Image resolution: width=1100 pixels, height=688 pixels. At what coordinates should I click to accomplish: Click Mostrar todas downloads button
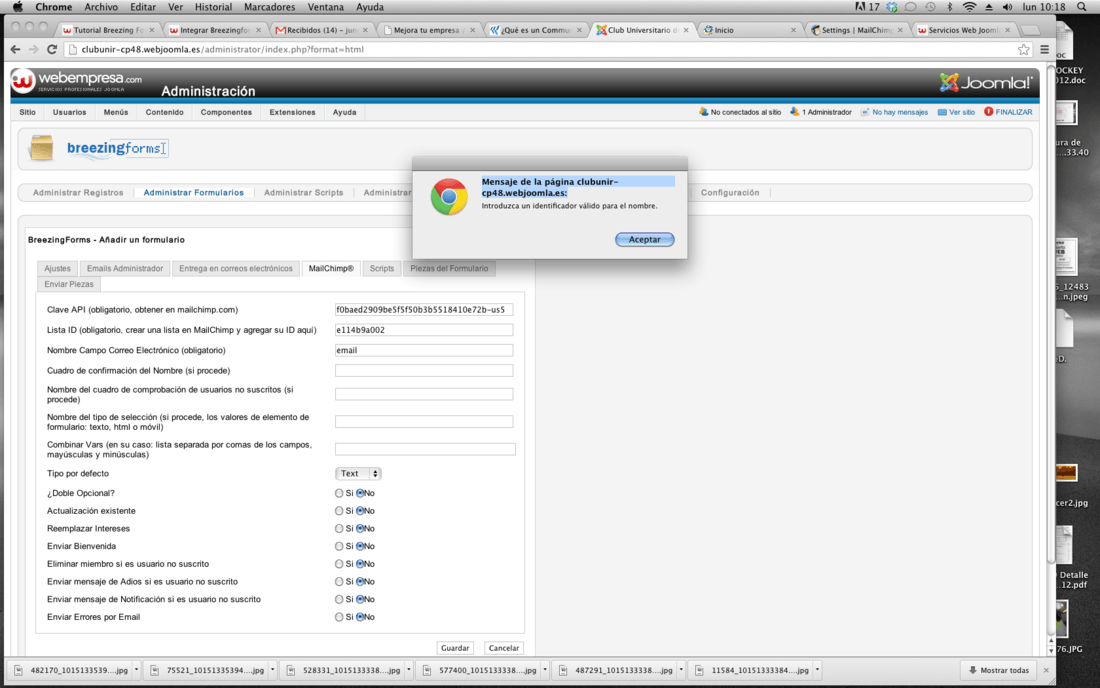coord(999,670)
